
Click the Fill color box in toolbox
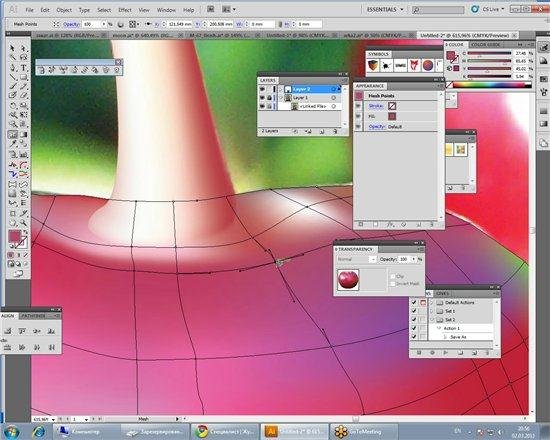point(15,236)
